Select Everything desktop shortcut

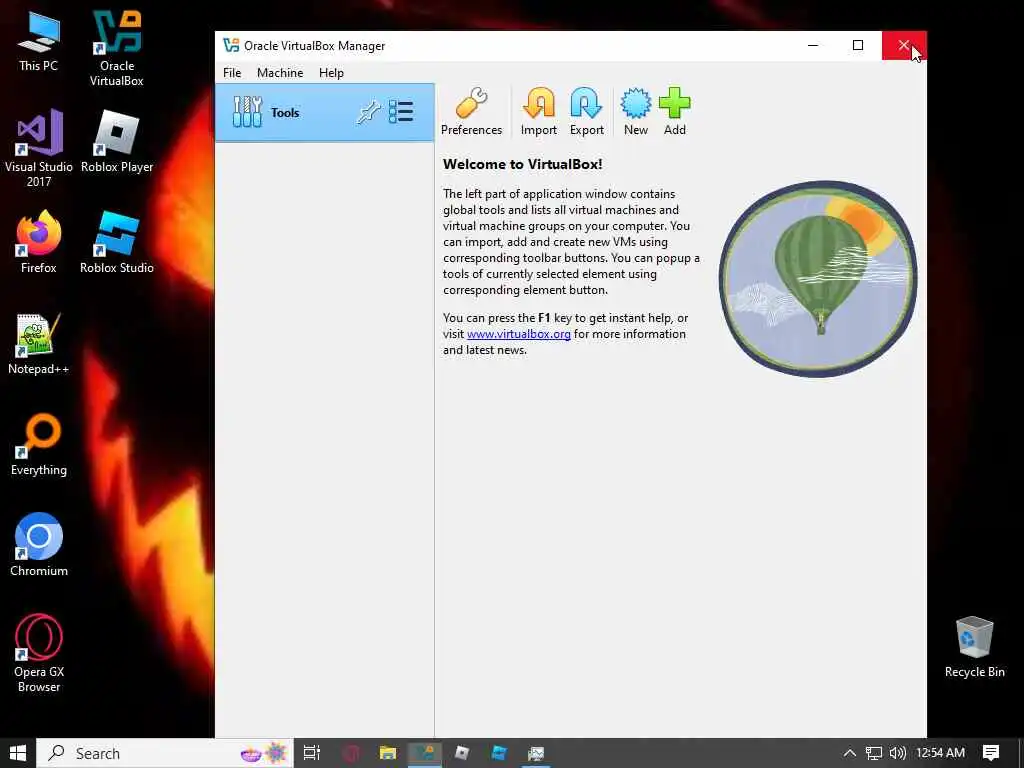pos(39,445)
